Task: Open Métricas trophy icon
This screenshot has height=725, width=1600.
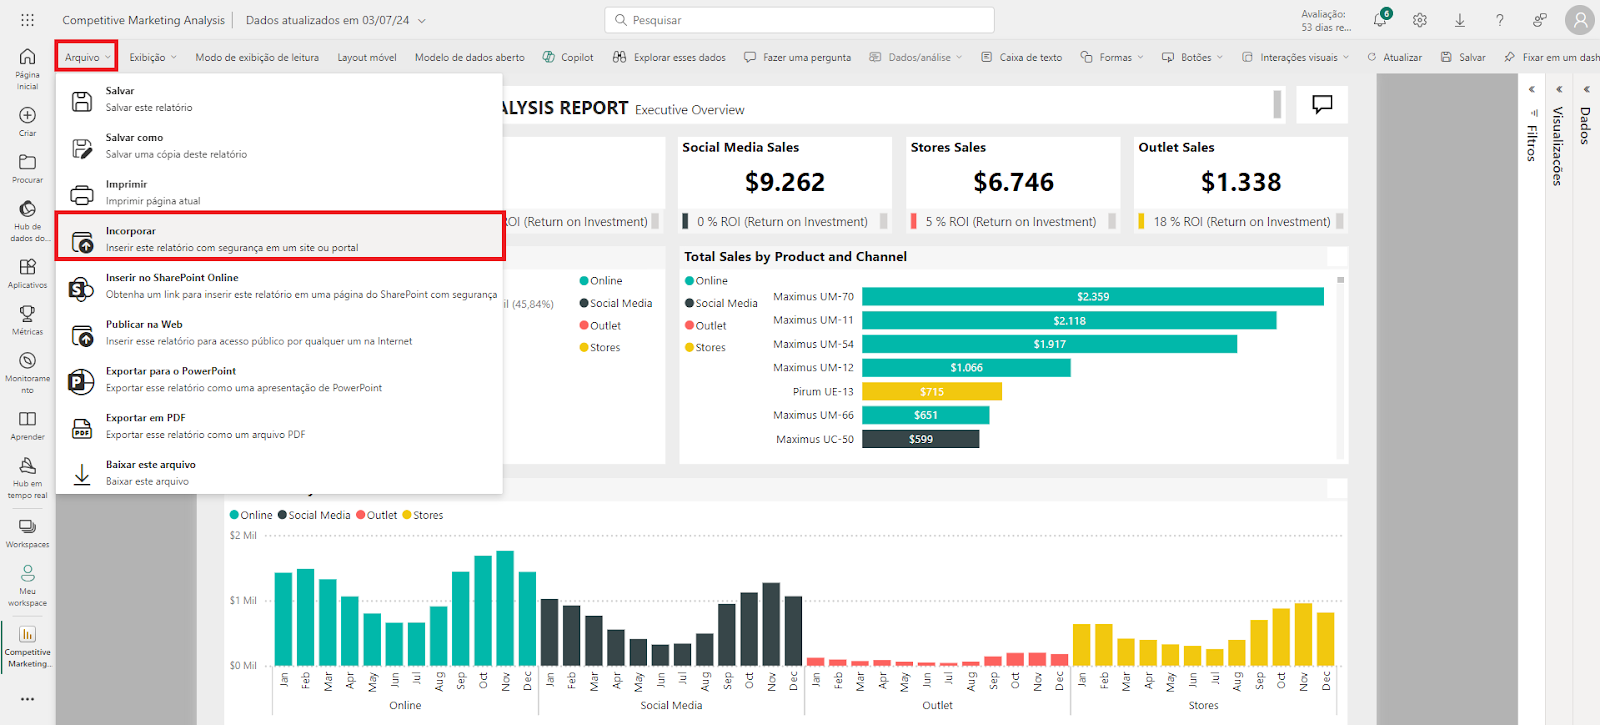Action: tap(27, 320)
